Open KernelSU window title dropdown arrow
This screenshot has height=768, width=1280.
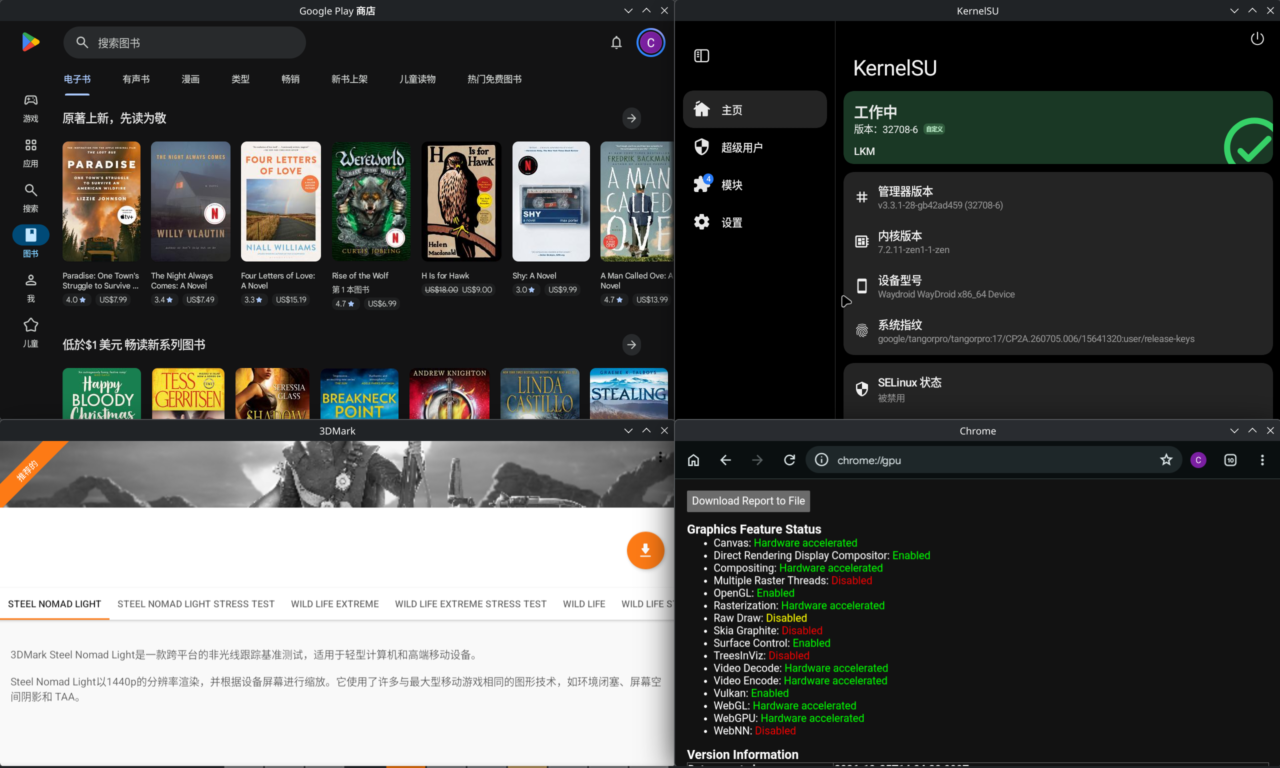(1234, 10)
